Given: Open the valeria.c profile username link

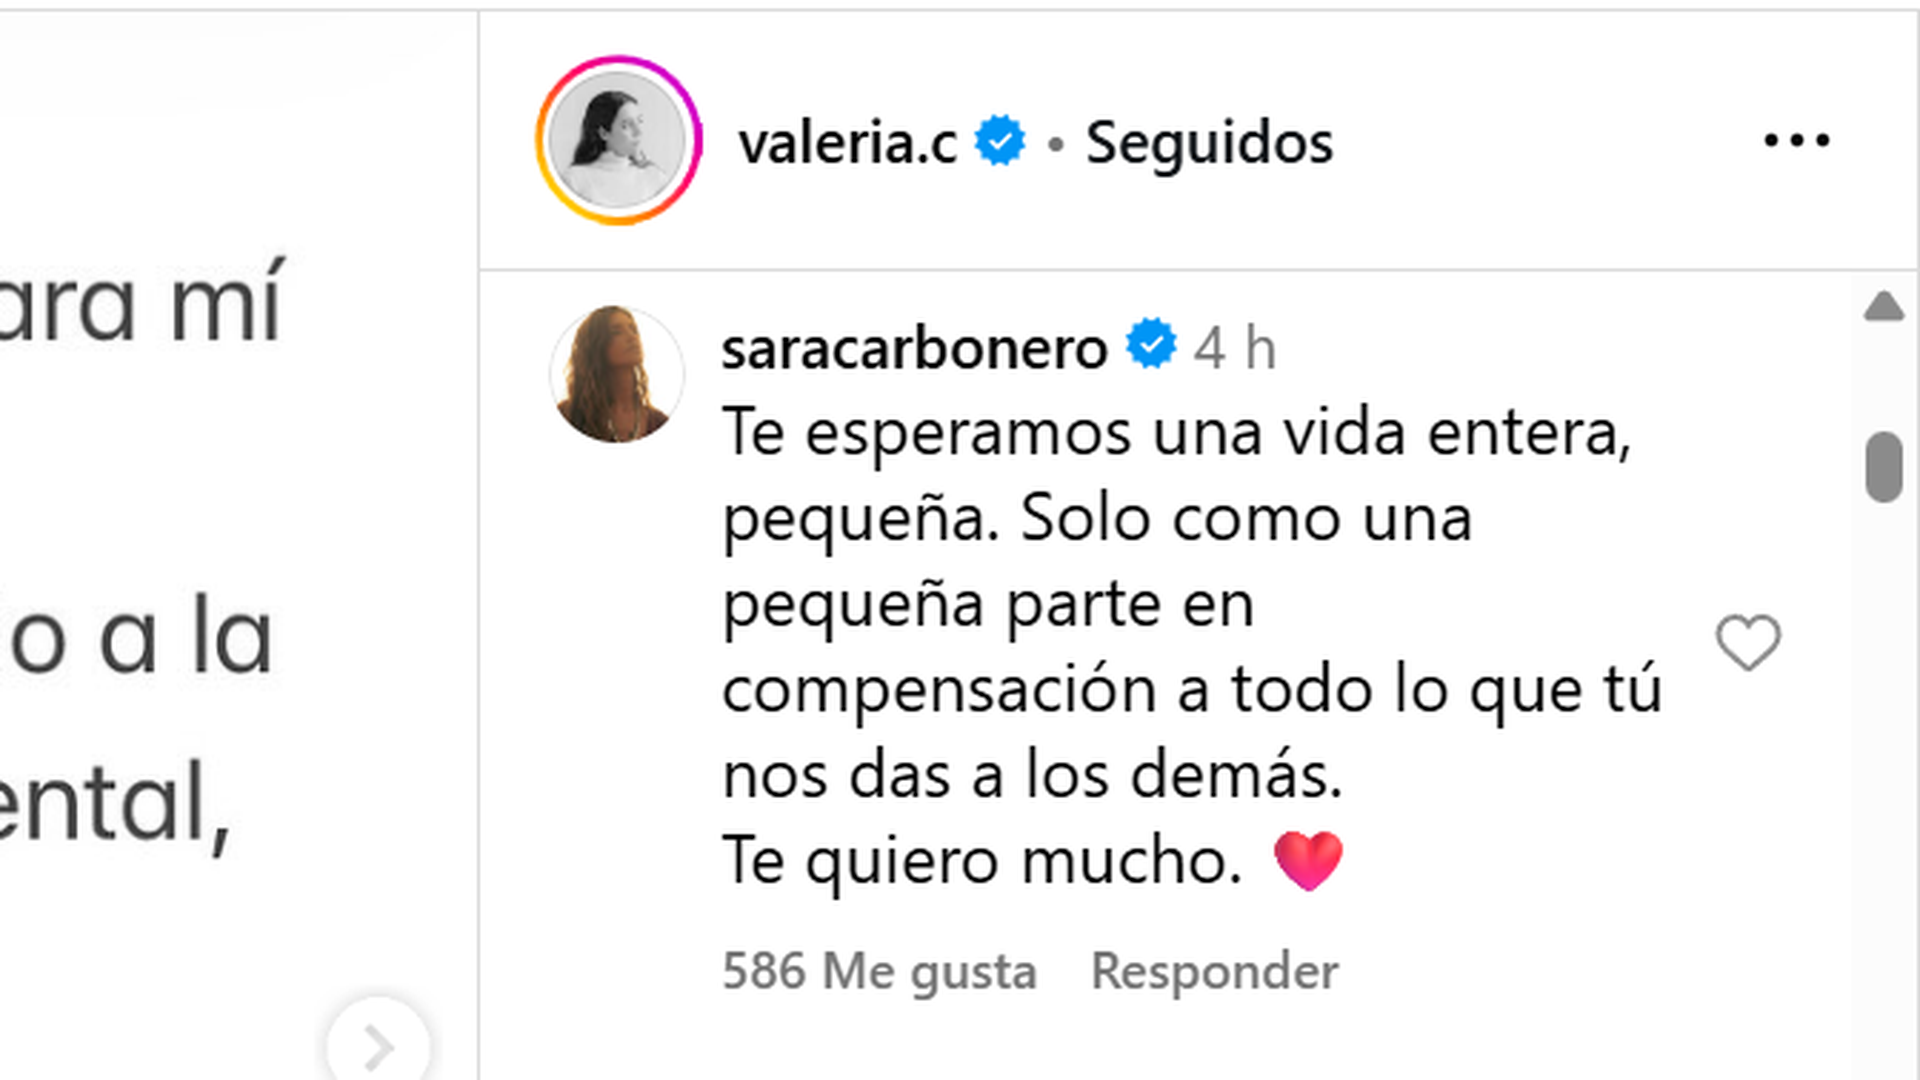Looking at the screenshot, I should point(848,143).
